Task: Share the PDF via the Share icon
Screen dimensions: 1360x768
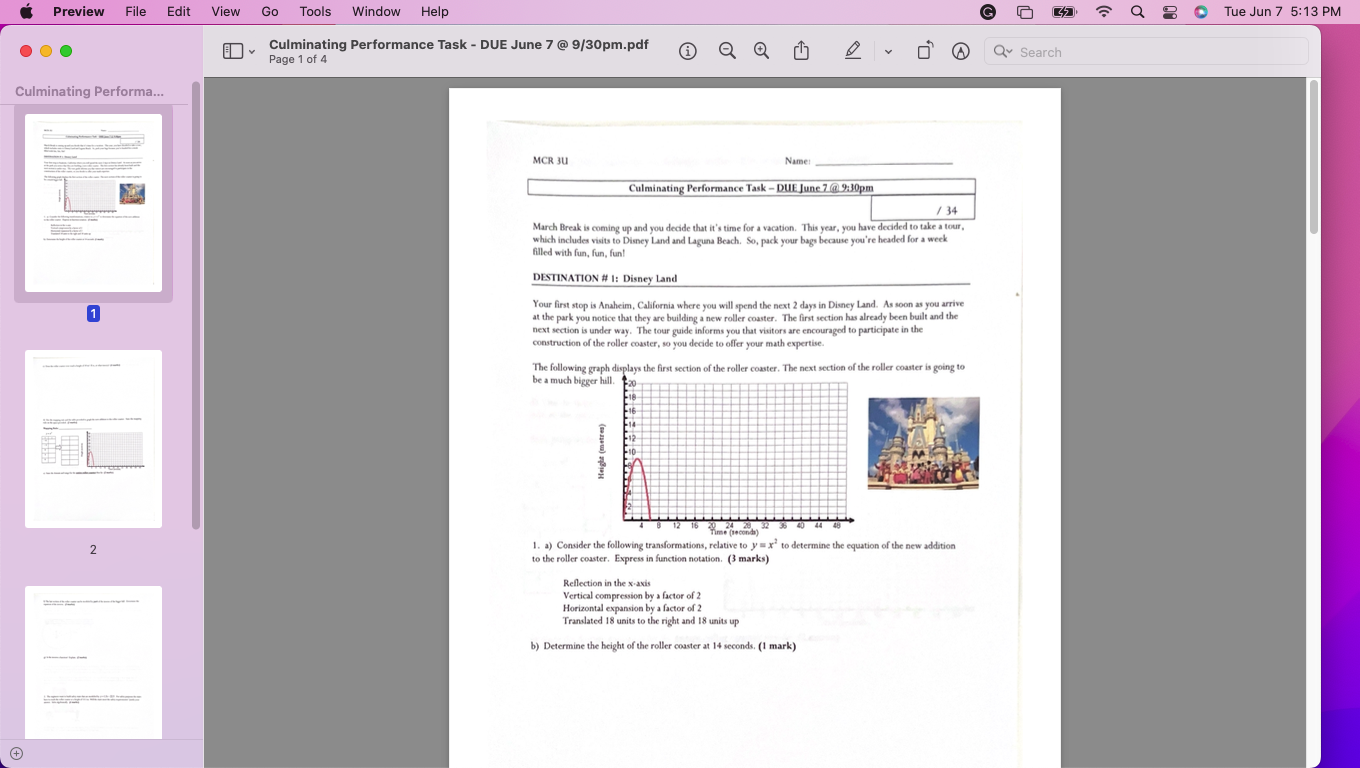Action: (801, 51)
